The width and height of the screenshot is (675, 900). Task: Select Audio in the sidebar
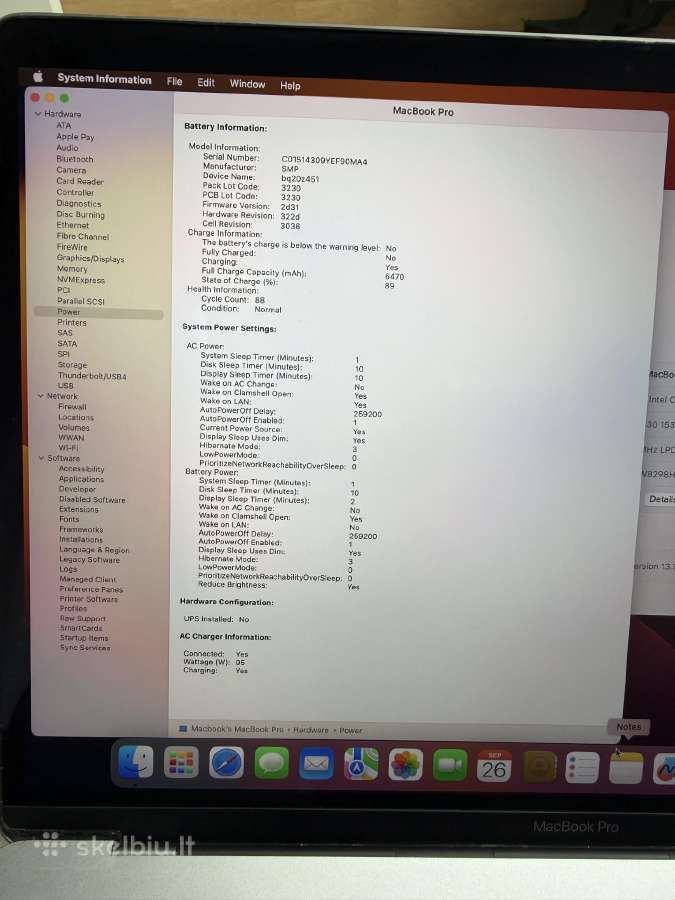click(x=67, y=148)
